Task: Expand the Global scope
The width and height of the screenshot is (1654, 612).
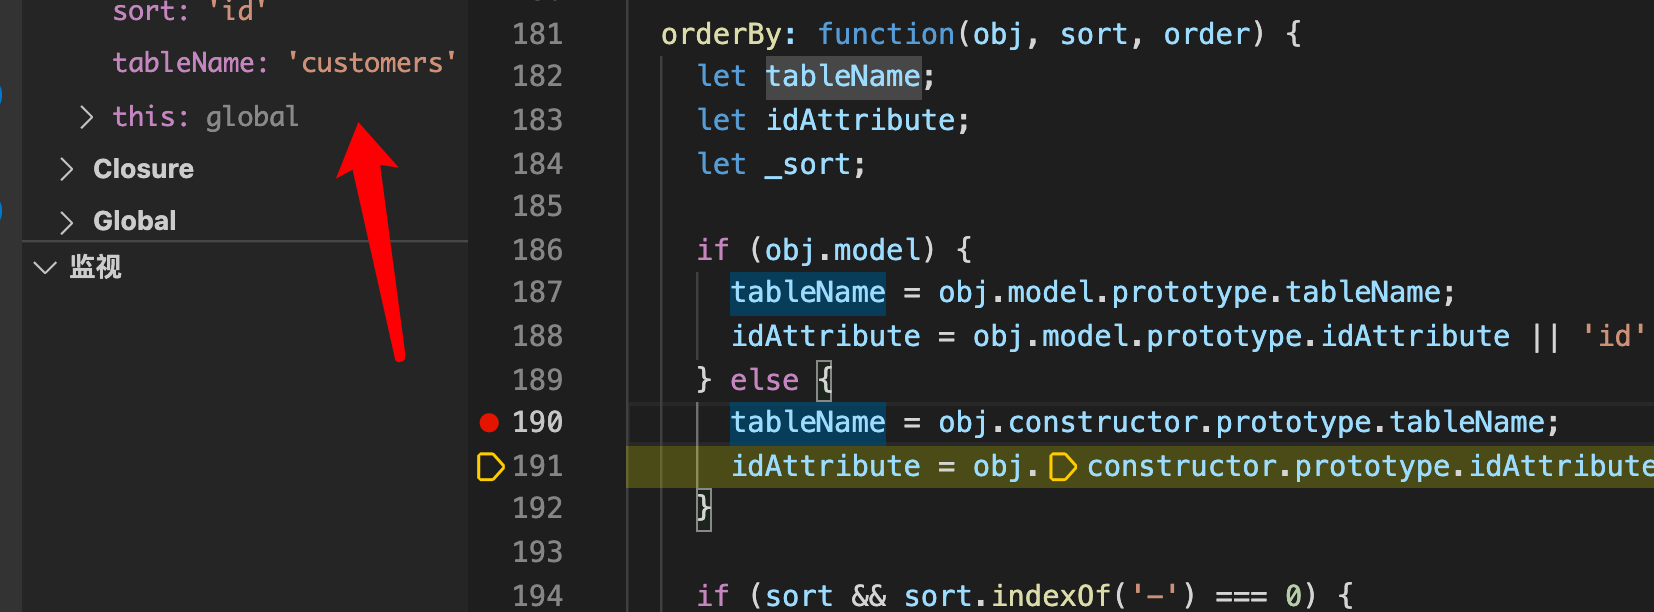Action: tap(67, 222)
